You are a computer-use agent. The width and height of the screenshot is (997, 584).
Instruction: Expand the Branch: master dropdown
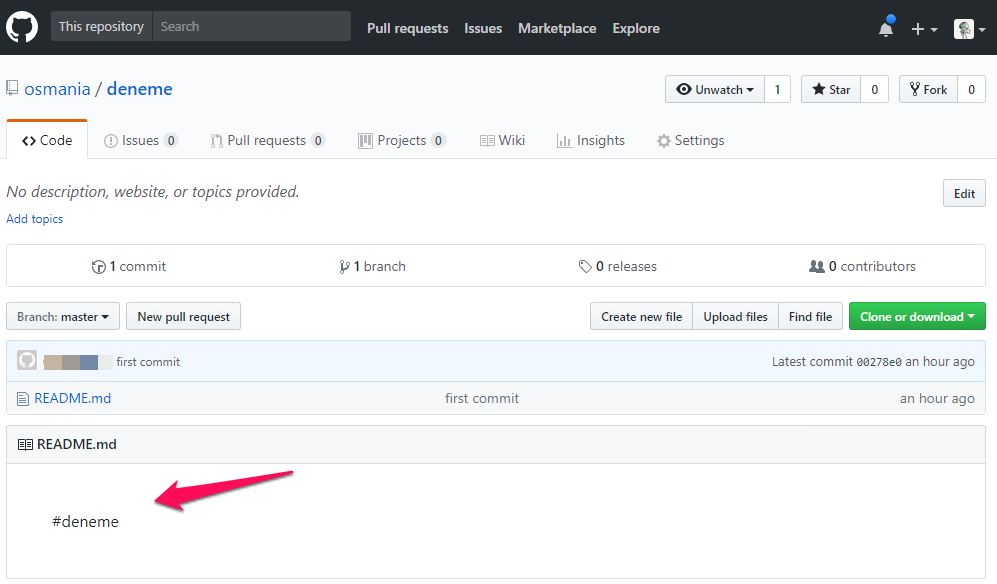pos(63,317)
